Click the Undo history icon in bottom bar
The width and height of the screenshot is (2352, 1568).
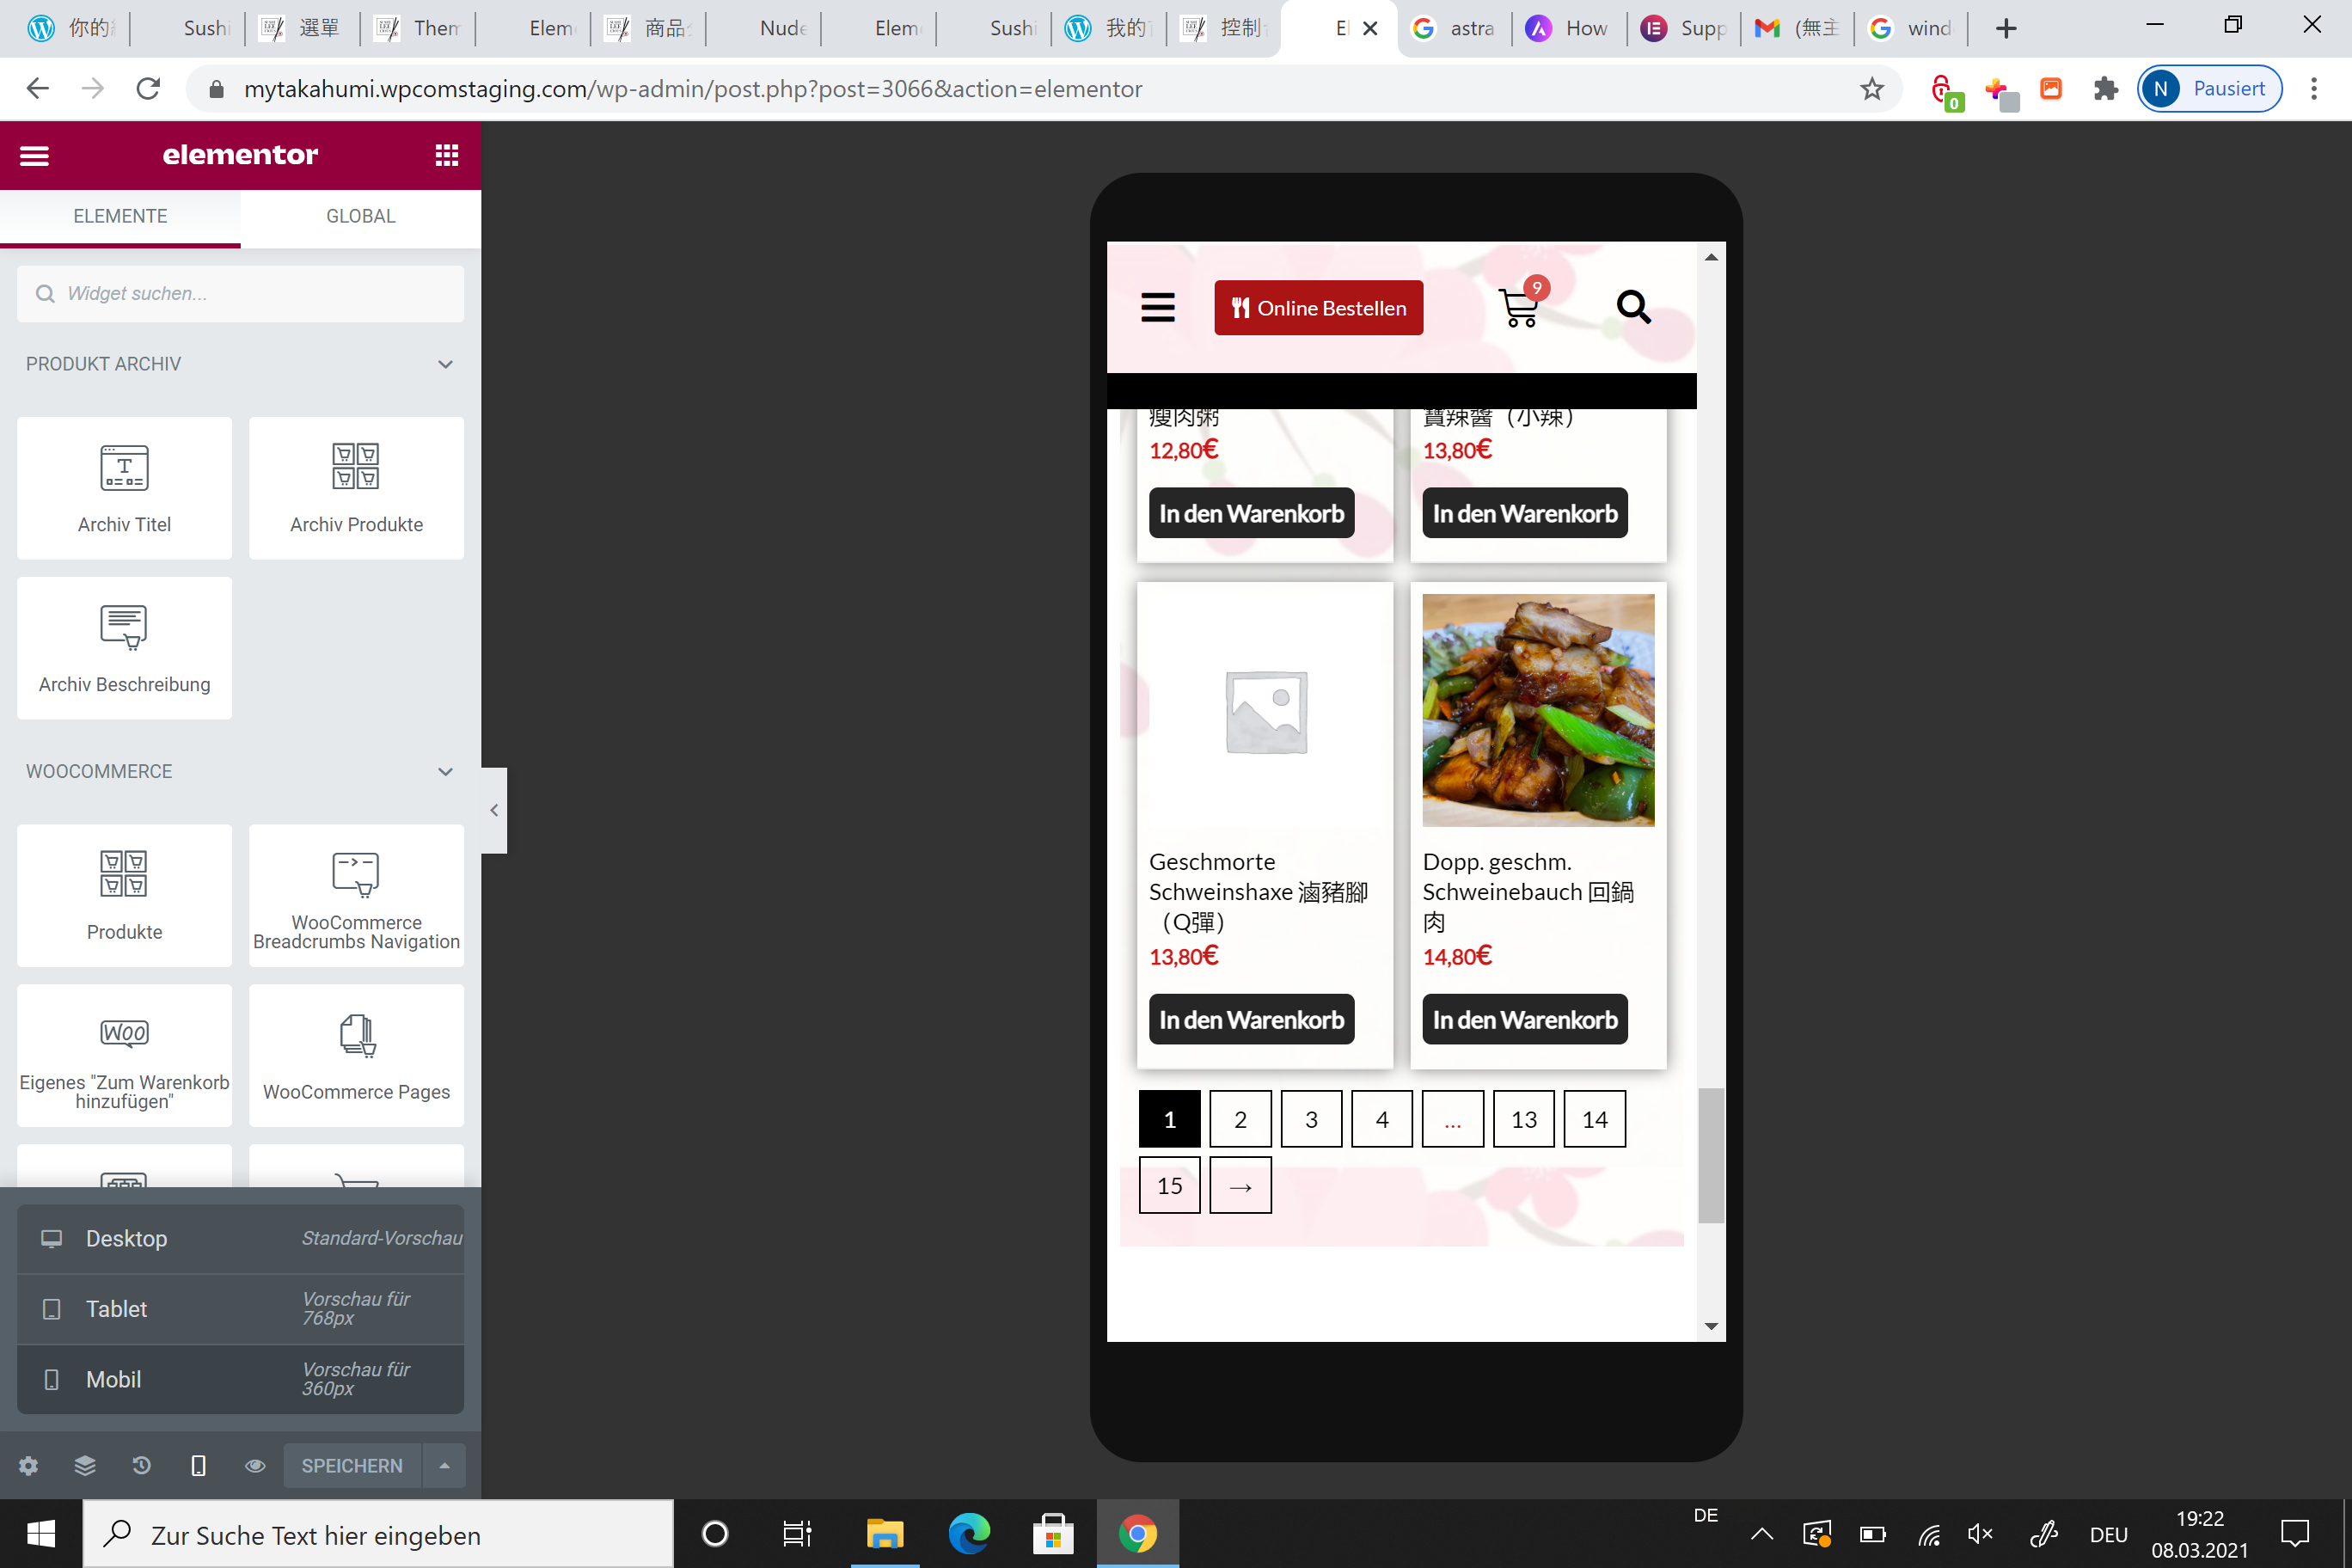point(140,1467)
